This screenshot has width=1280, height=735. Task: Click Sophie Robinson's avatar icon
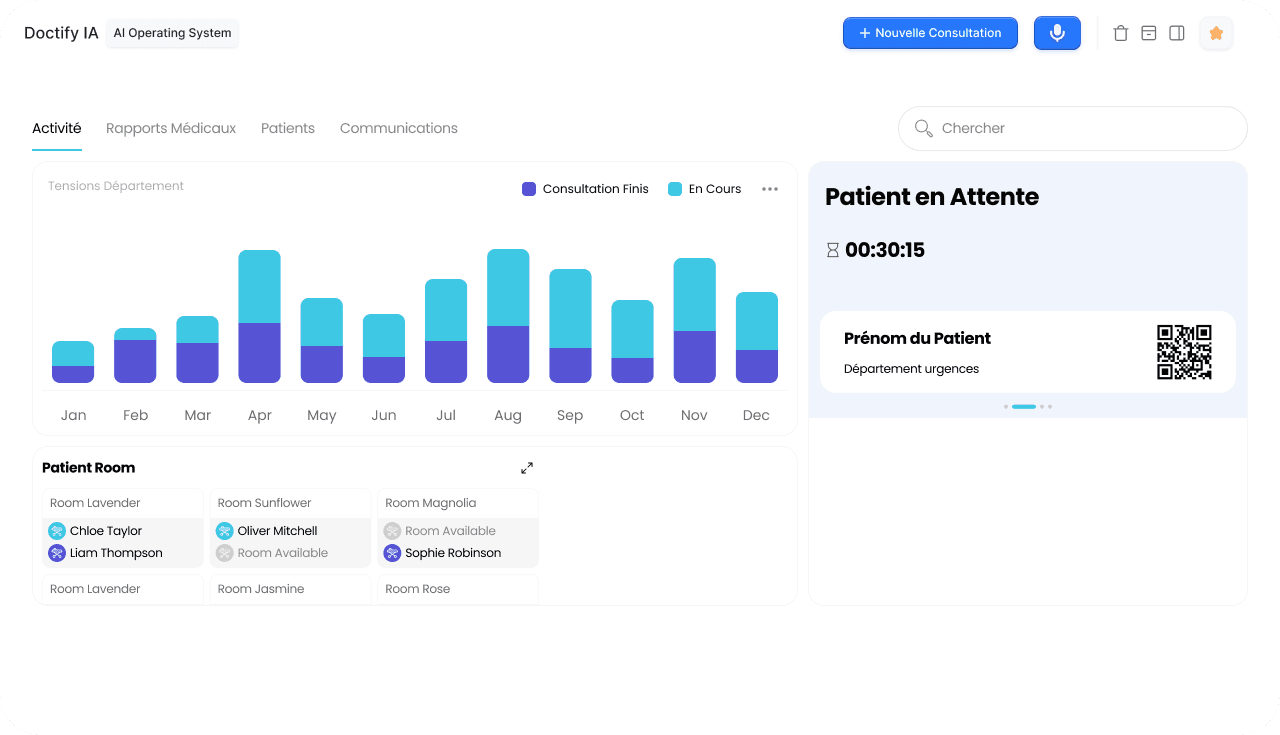[393, 553]
